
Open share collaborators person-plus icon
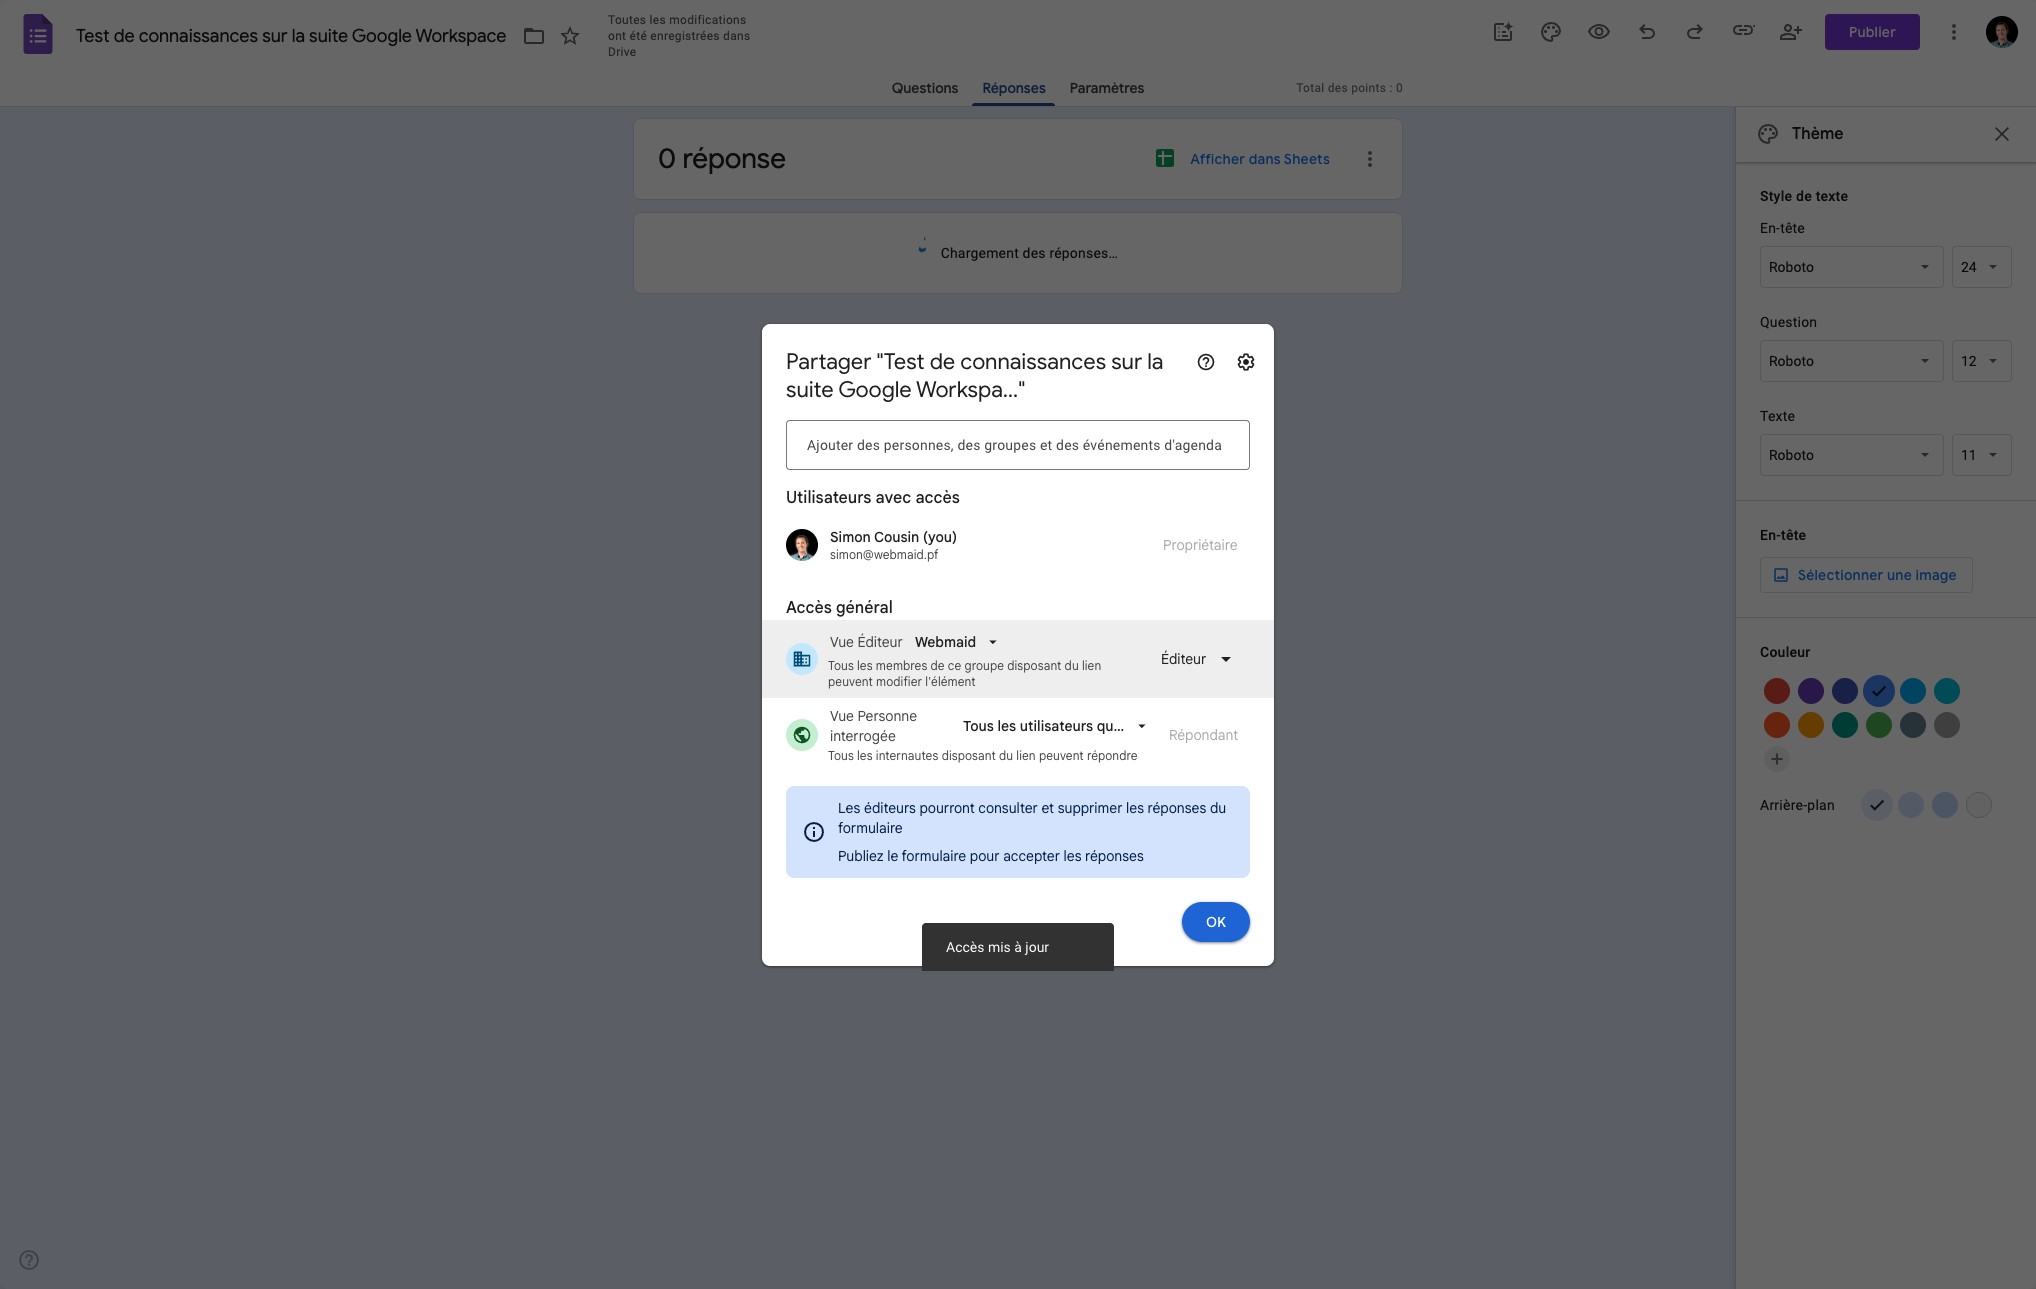(x=1791, y=32)
